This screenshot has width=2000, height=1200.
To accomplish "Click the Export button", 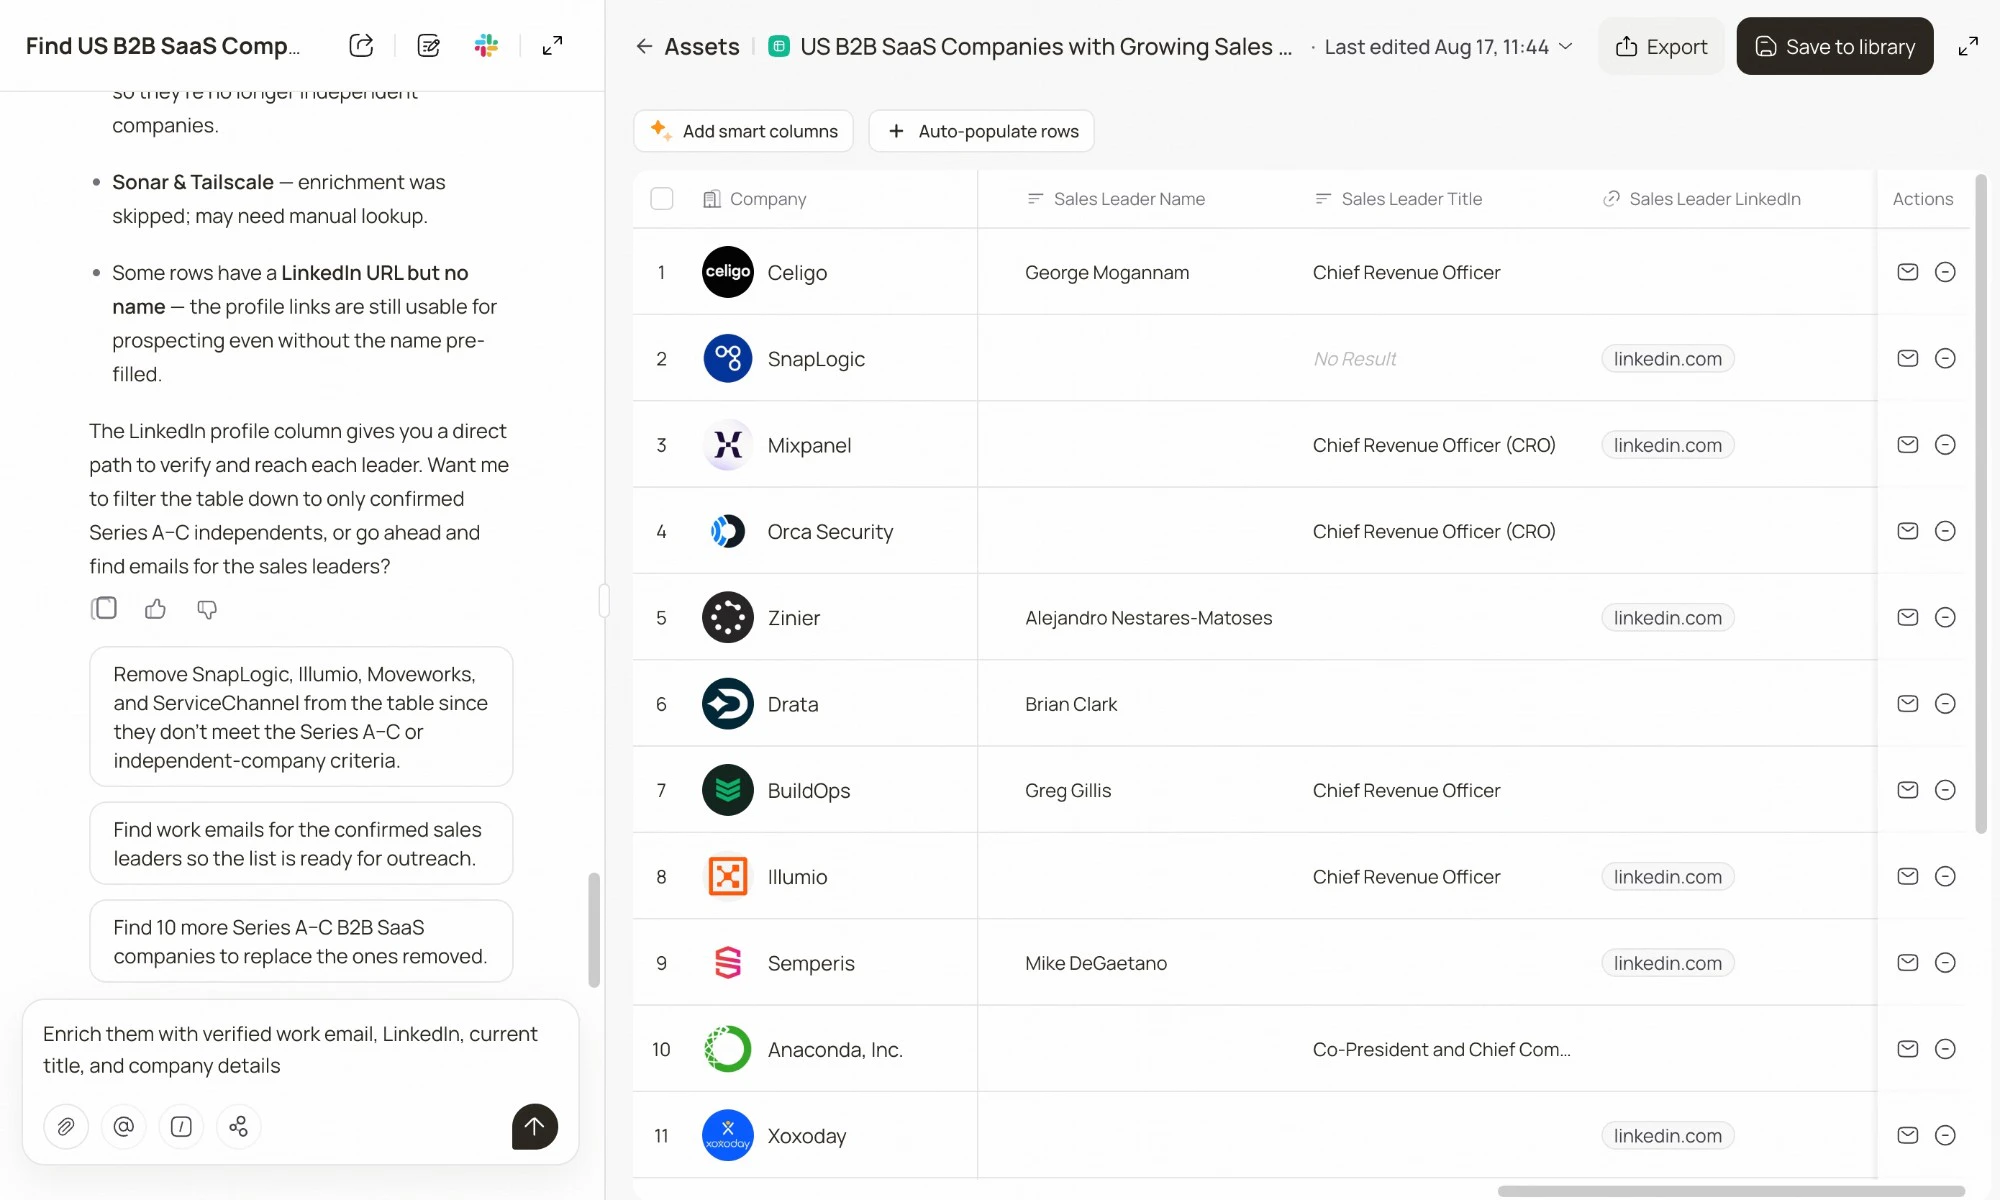I will coord(1662,47).
